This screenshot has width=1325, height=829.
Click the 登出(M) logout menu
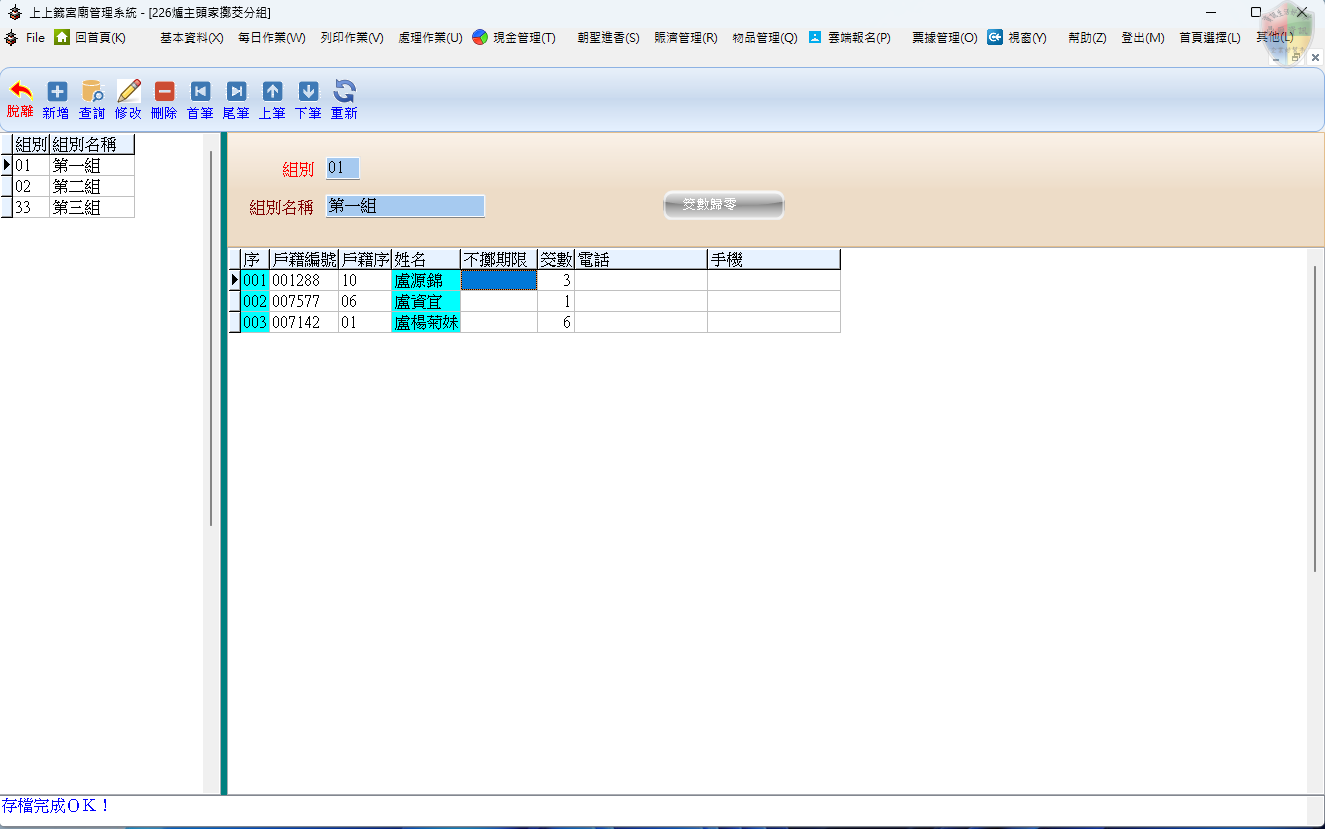pyautogui.click(x=1142, y=38)
